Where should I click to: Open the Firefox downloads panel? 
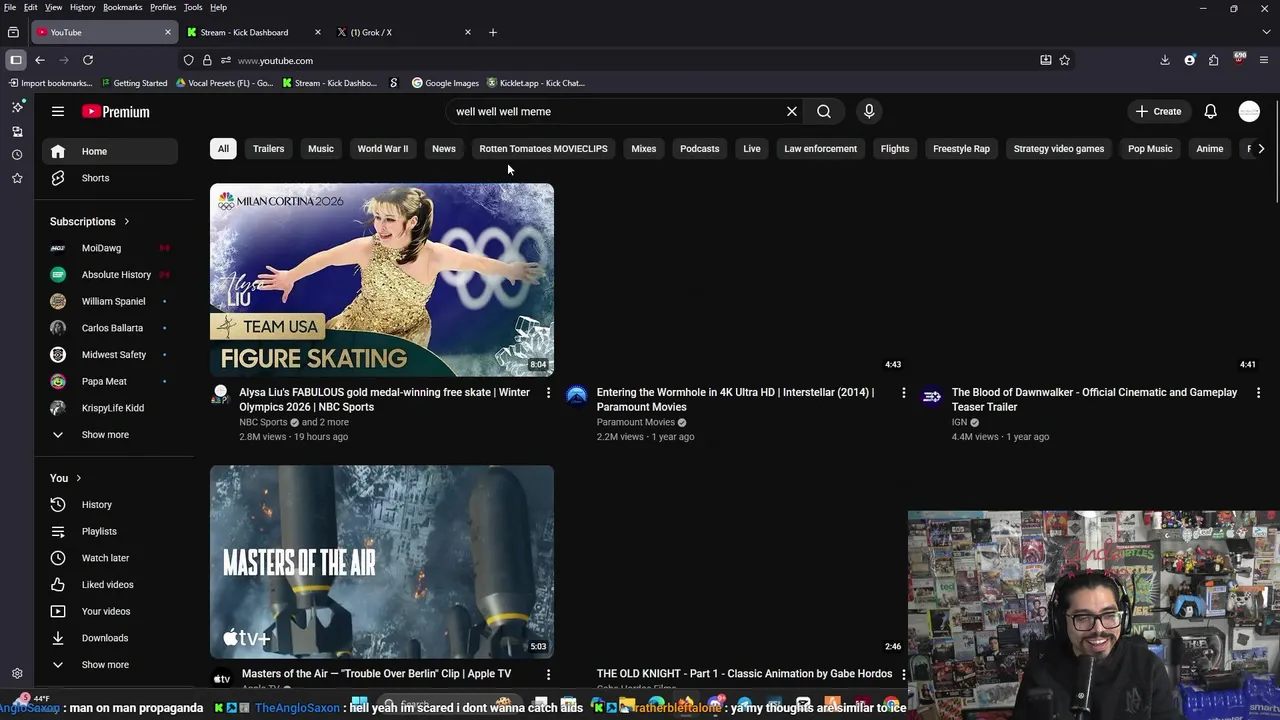1165,60
